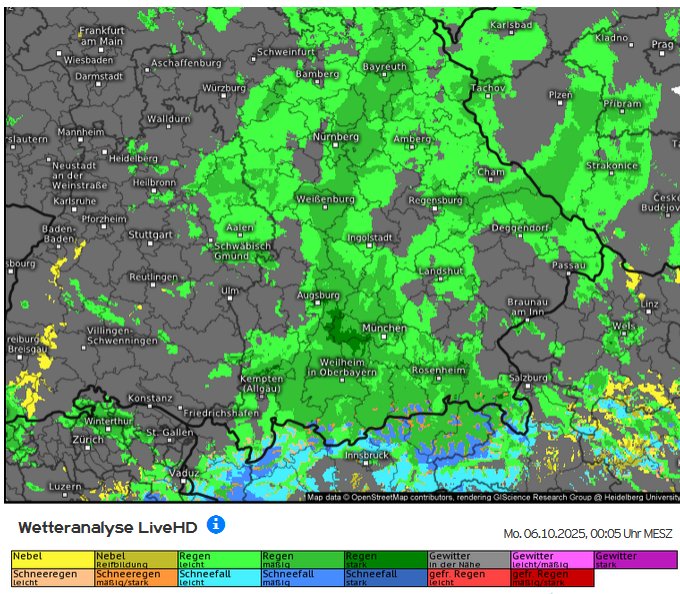Click the München city marker on map

[x=382, y=337]
